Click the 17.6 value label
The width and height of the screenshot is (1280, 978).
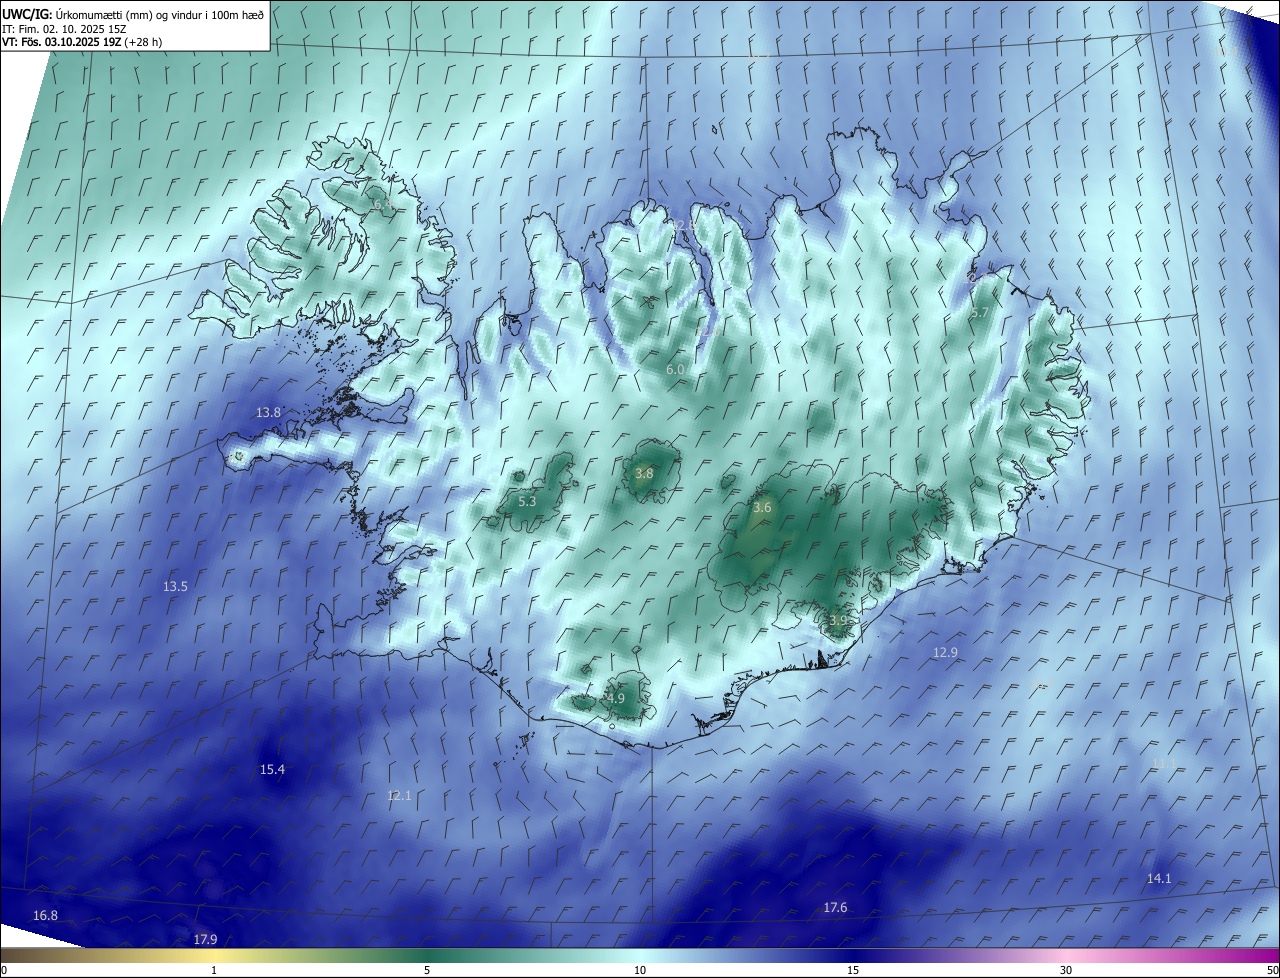pyautogui.click(x=835, y=907)
